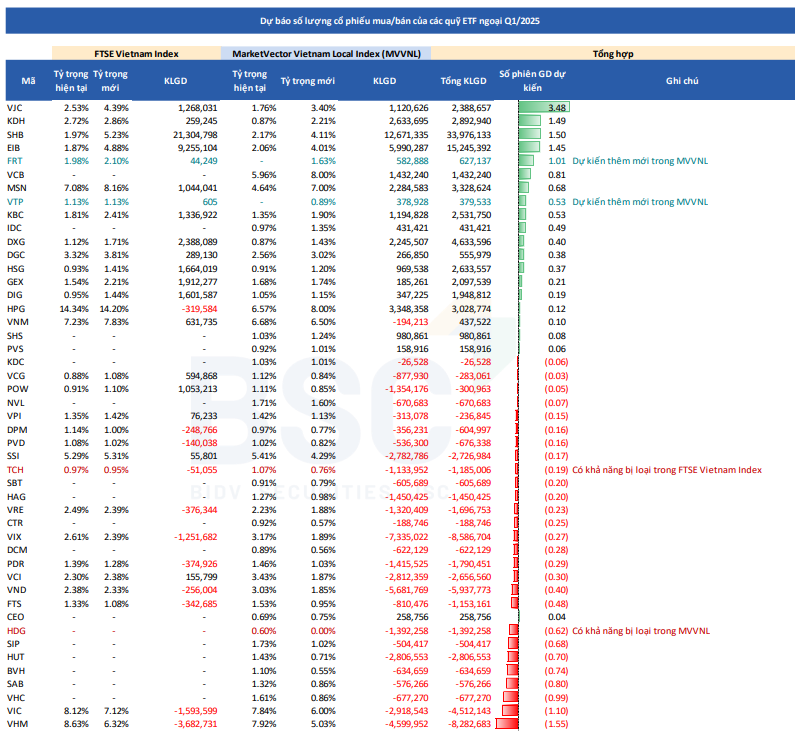Select ticker cell 'PVS'
Viewport: 797px width, 733px height.
point(15,349)
